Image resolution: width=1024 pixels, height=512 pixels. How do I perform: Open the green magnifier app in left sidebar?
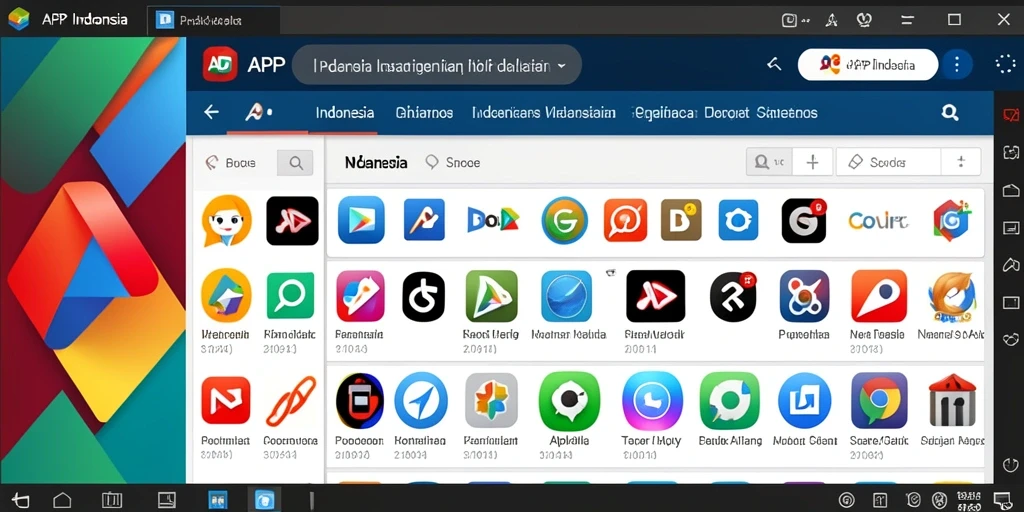[290, 296]
